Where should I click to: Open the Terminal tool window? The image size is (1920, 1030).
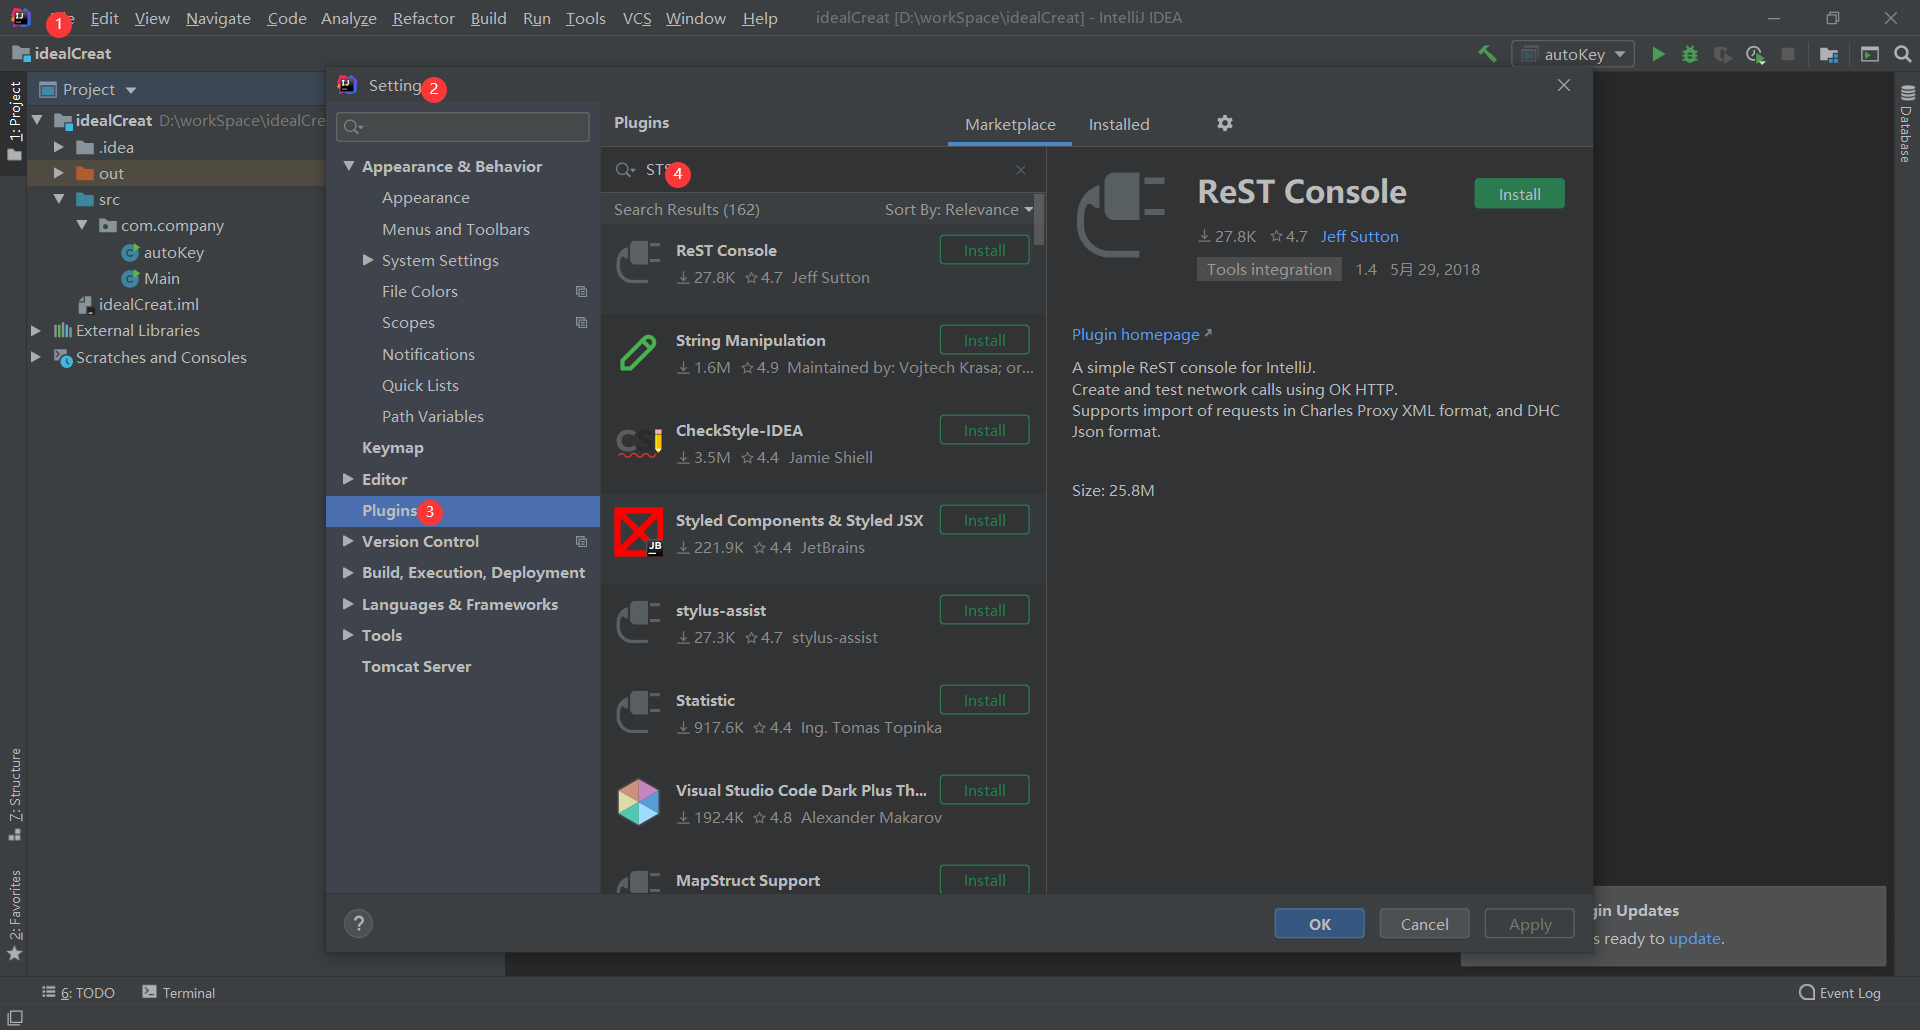tap(179, 993)
